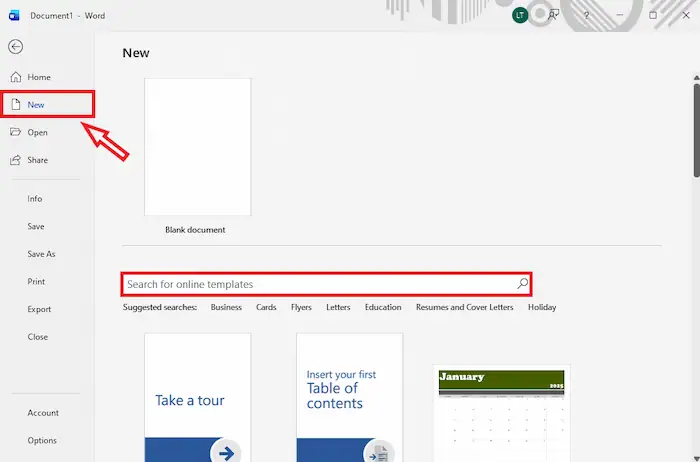Maximize the Word window
The height and width of the screenshot is (462, 700).
point(653,15)
